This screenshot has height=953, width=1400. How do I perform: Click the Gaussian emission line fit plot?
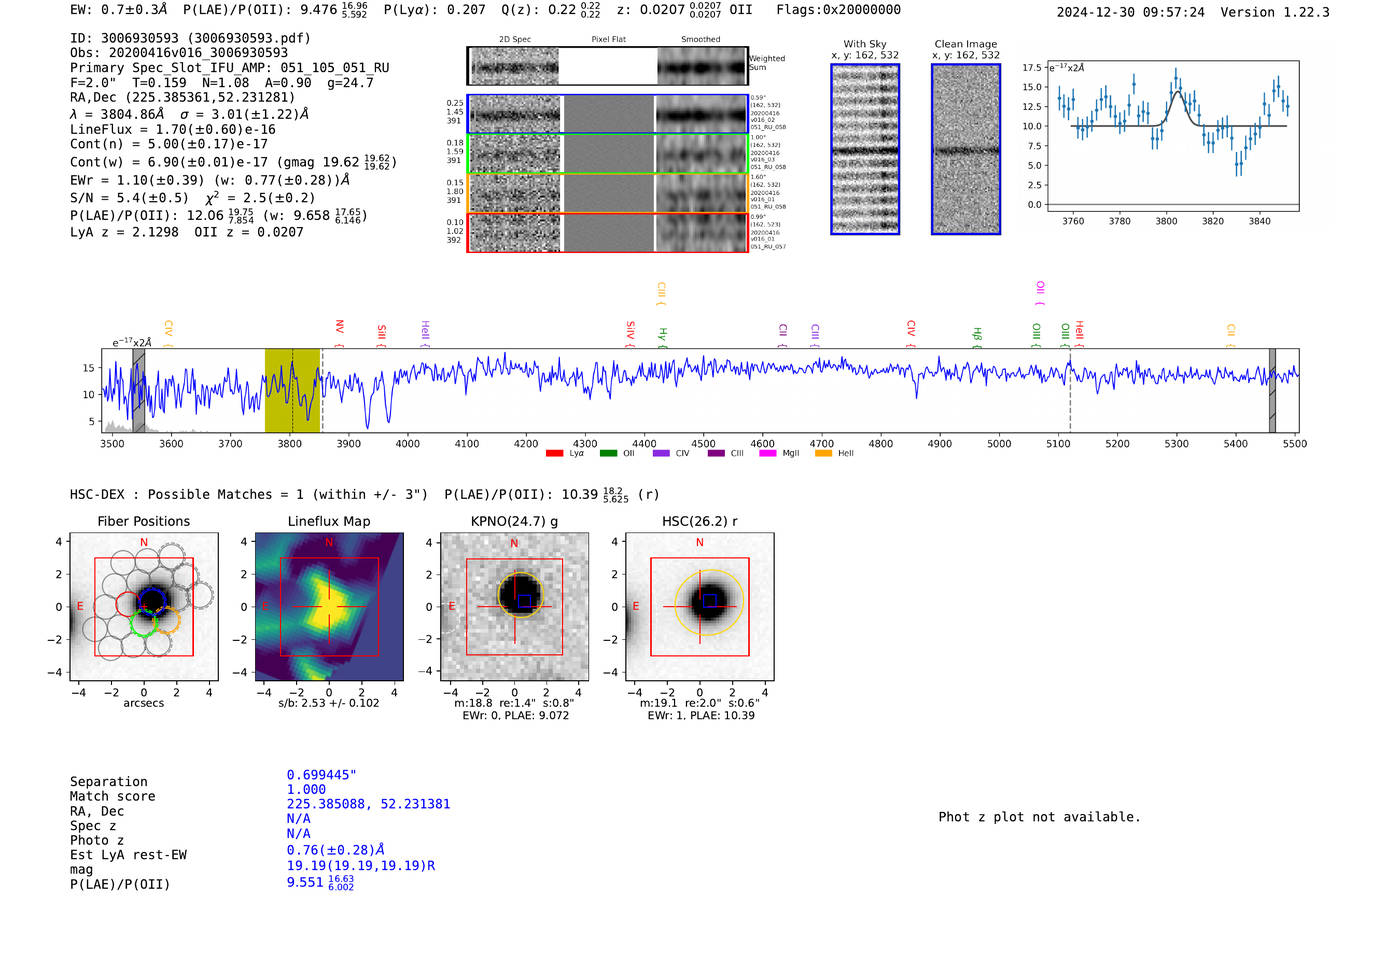point(1172,137)
